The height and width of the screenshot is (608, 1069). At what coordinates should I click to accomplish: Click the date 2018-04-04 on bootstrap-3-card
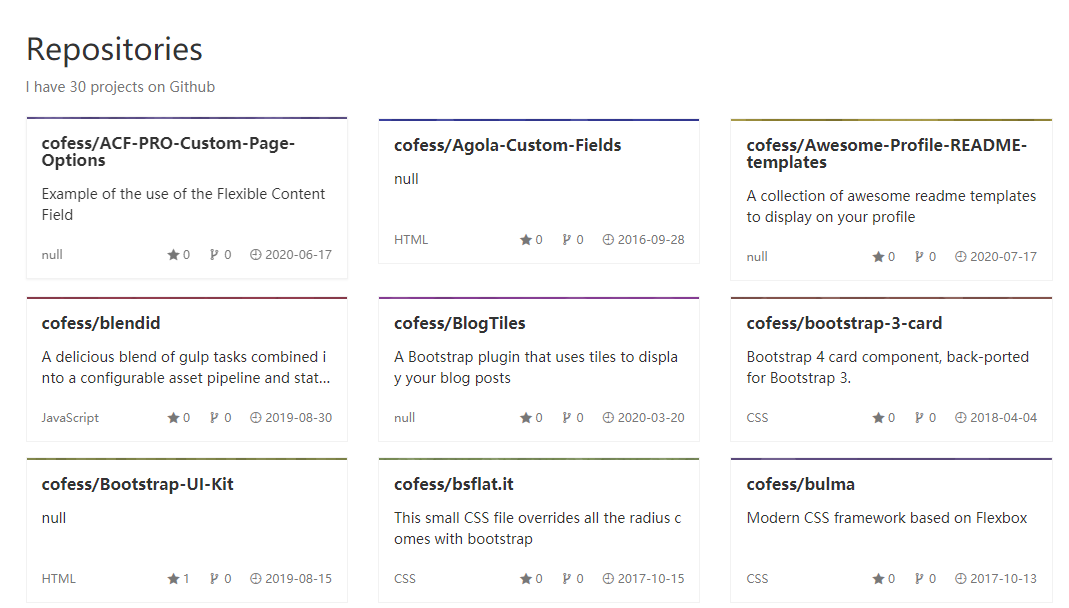pos(1003,417)
